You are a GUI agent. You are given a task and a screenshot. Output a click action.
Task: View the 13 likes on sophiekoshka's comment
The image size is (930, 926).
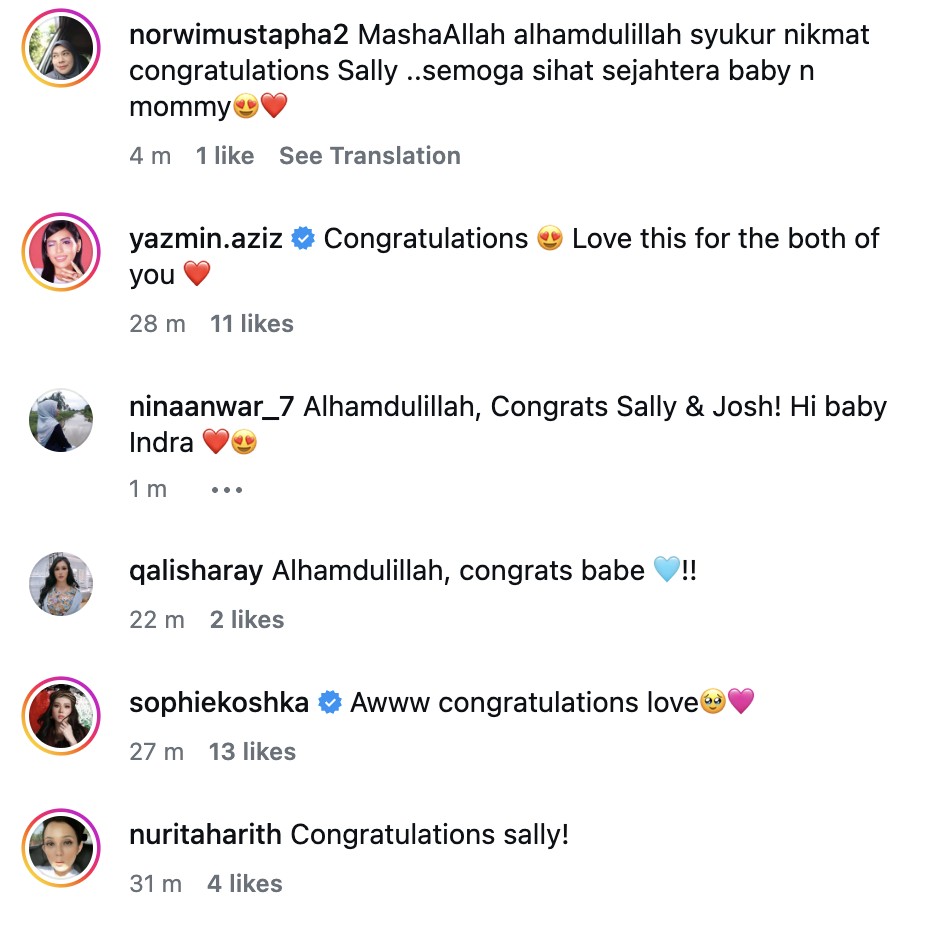point(252,752)
